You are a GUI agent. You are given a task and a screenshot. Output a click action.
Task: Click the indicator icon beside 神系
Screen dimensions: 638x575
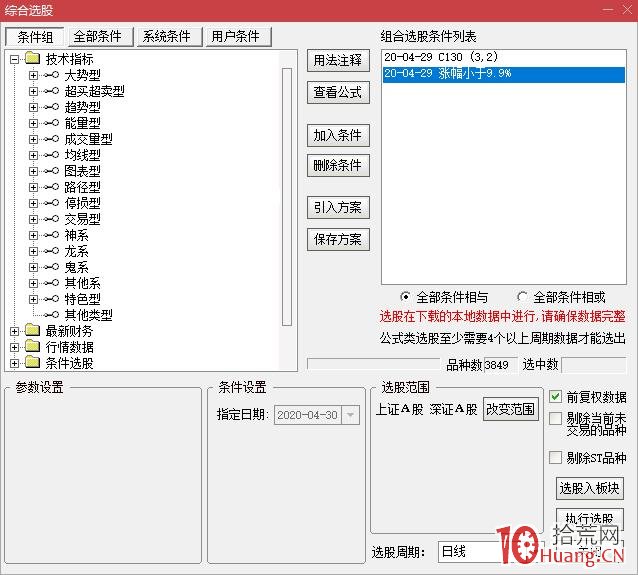52,235
